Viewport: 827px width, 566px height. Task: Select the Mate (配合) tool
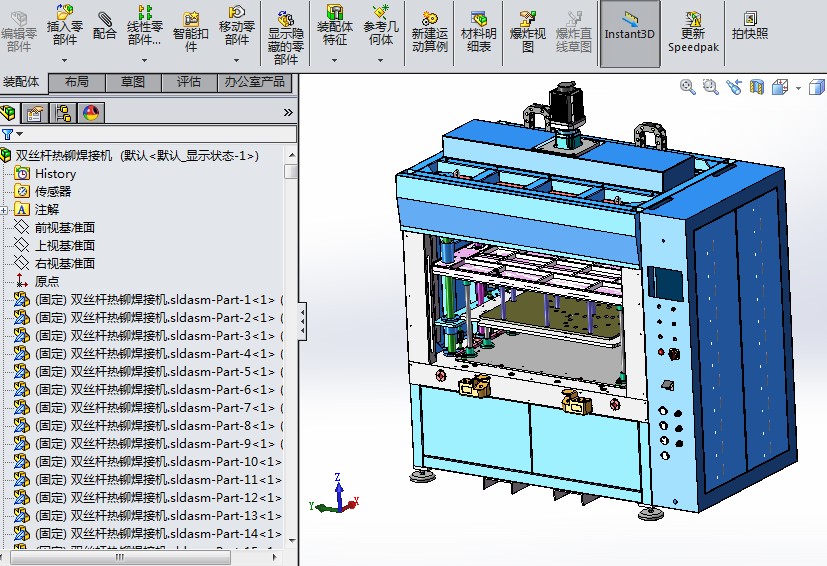(104, 26)
